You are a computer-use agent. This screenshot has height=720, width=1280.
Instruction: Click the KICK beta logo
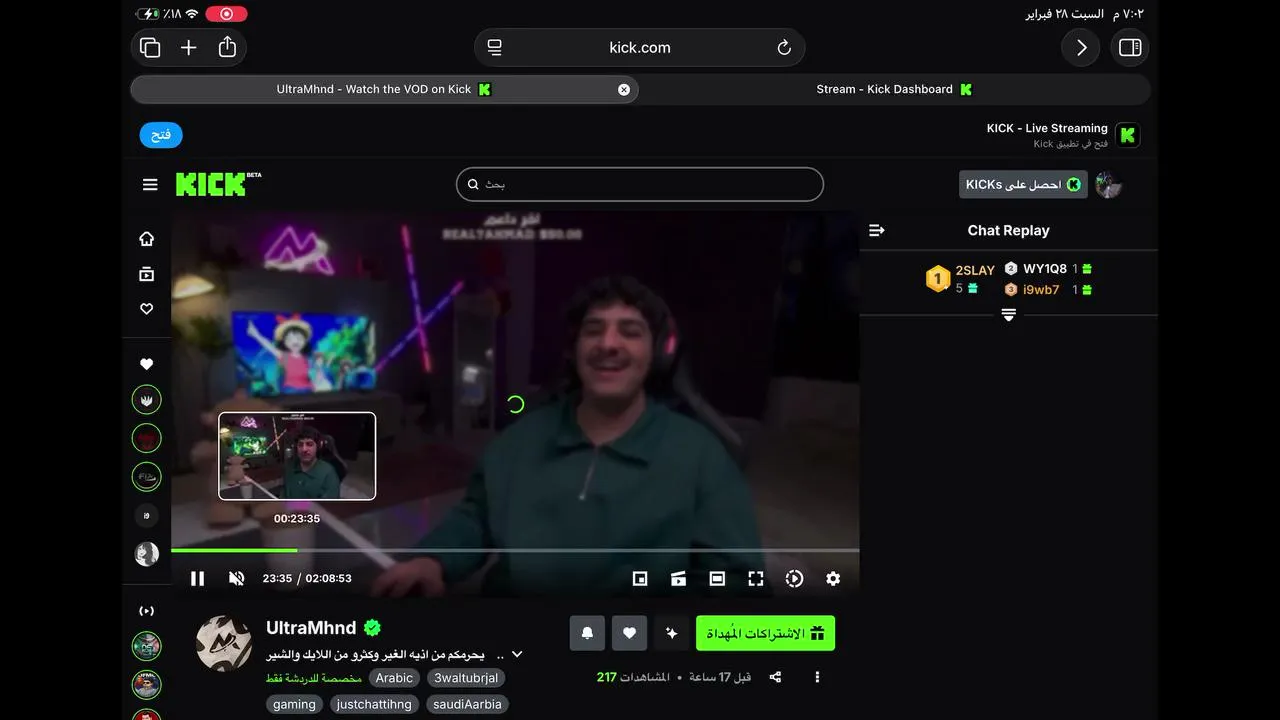[x=218, y=184]
